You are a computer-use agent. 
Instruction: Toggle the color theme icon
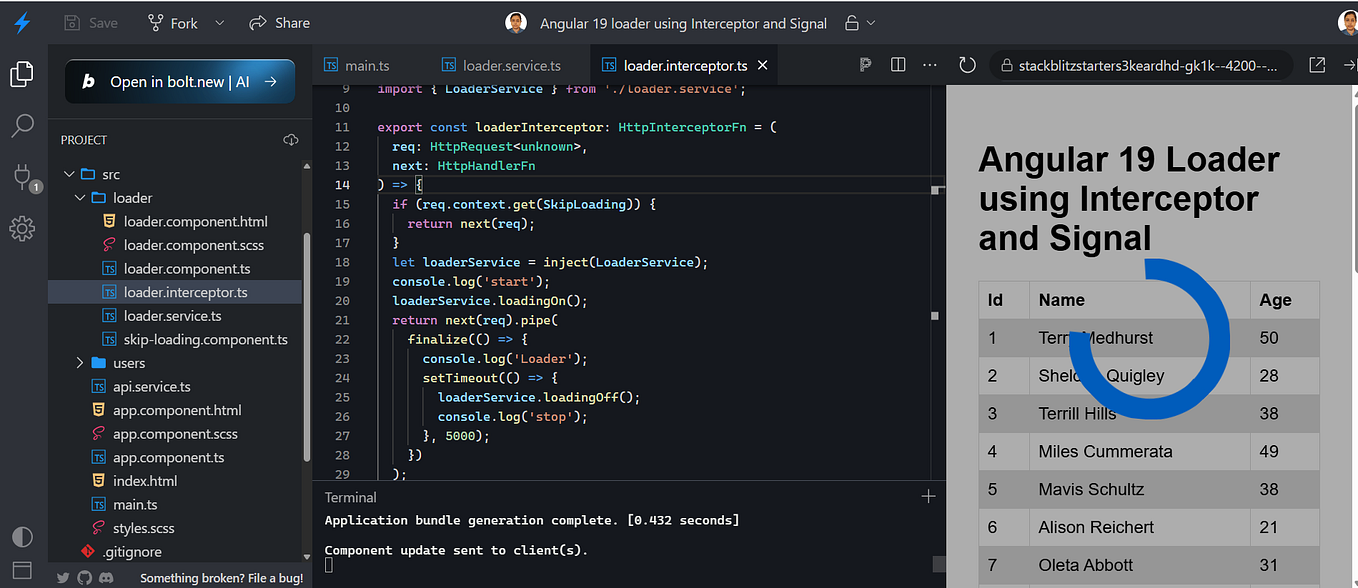coord(22,536)
